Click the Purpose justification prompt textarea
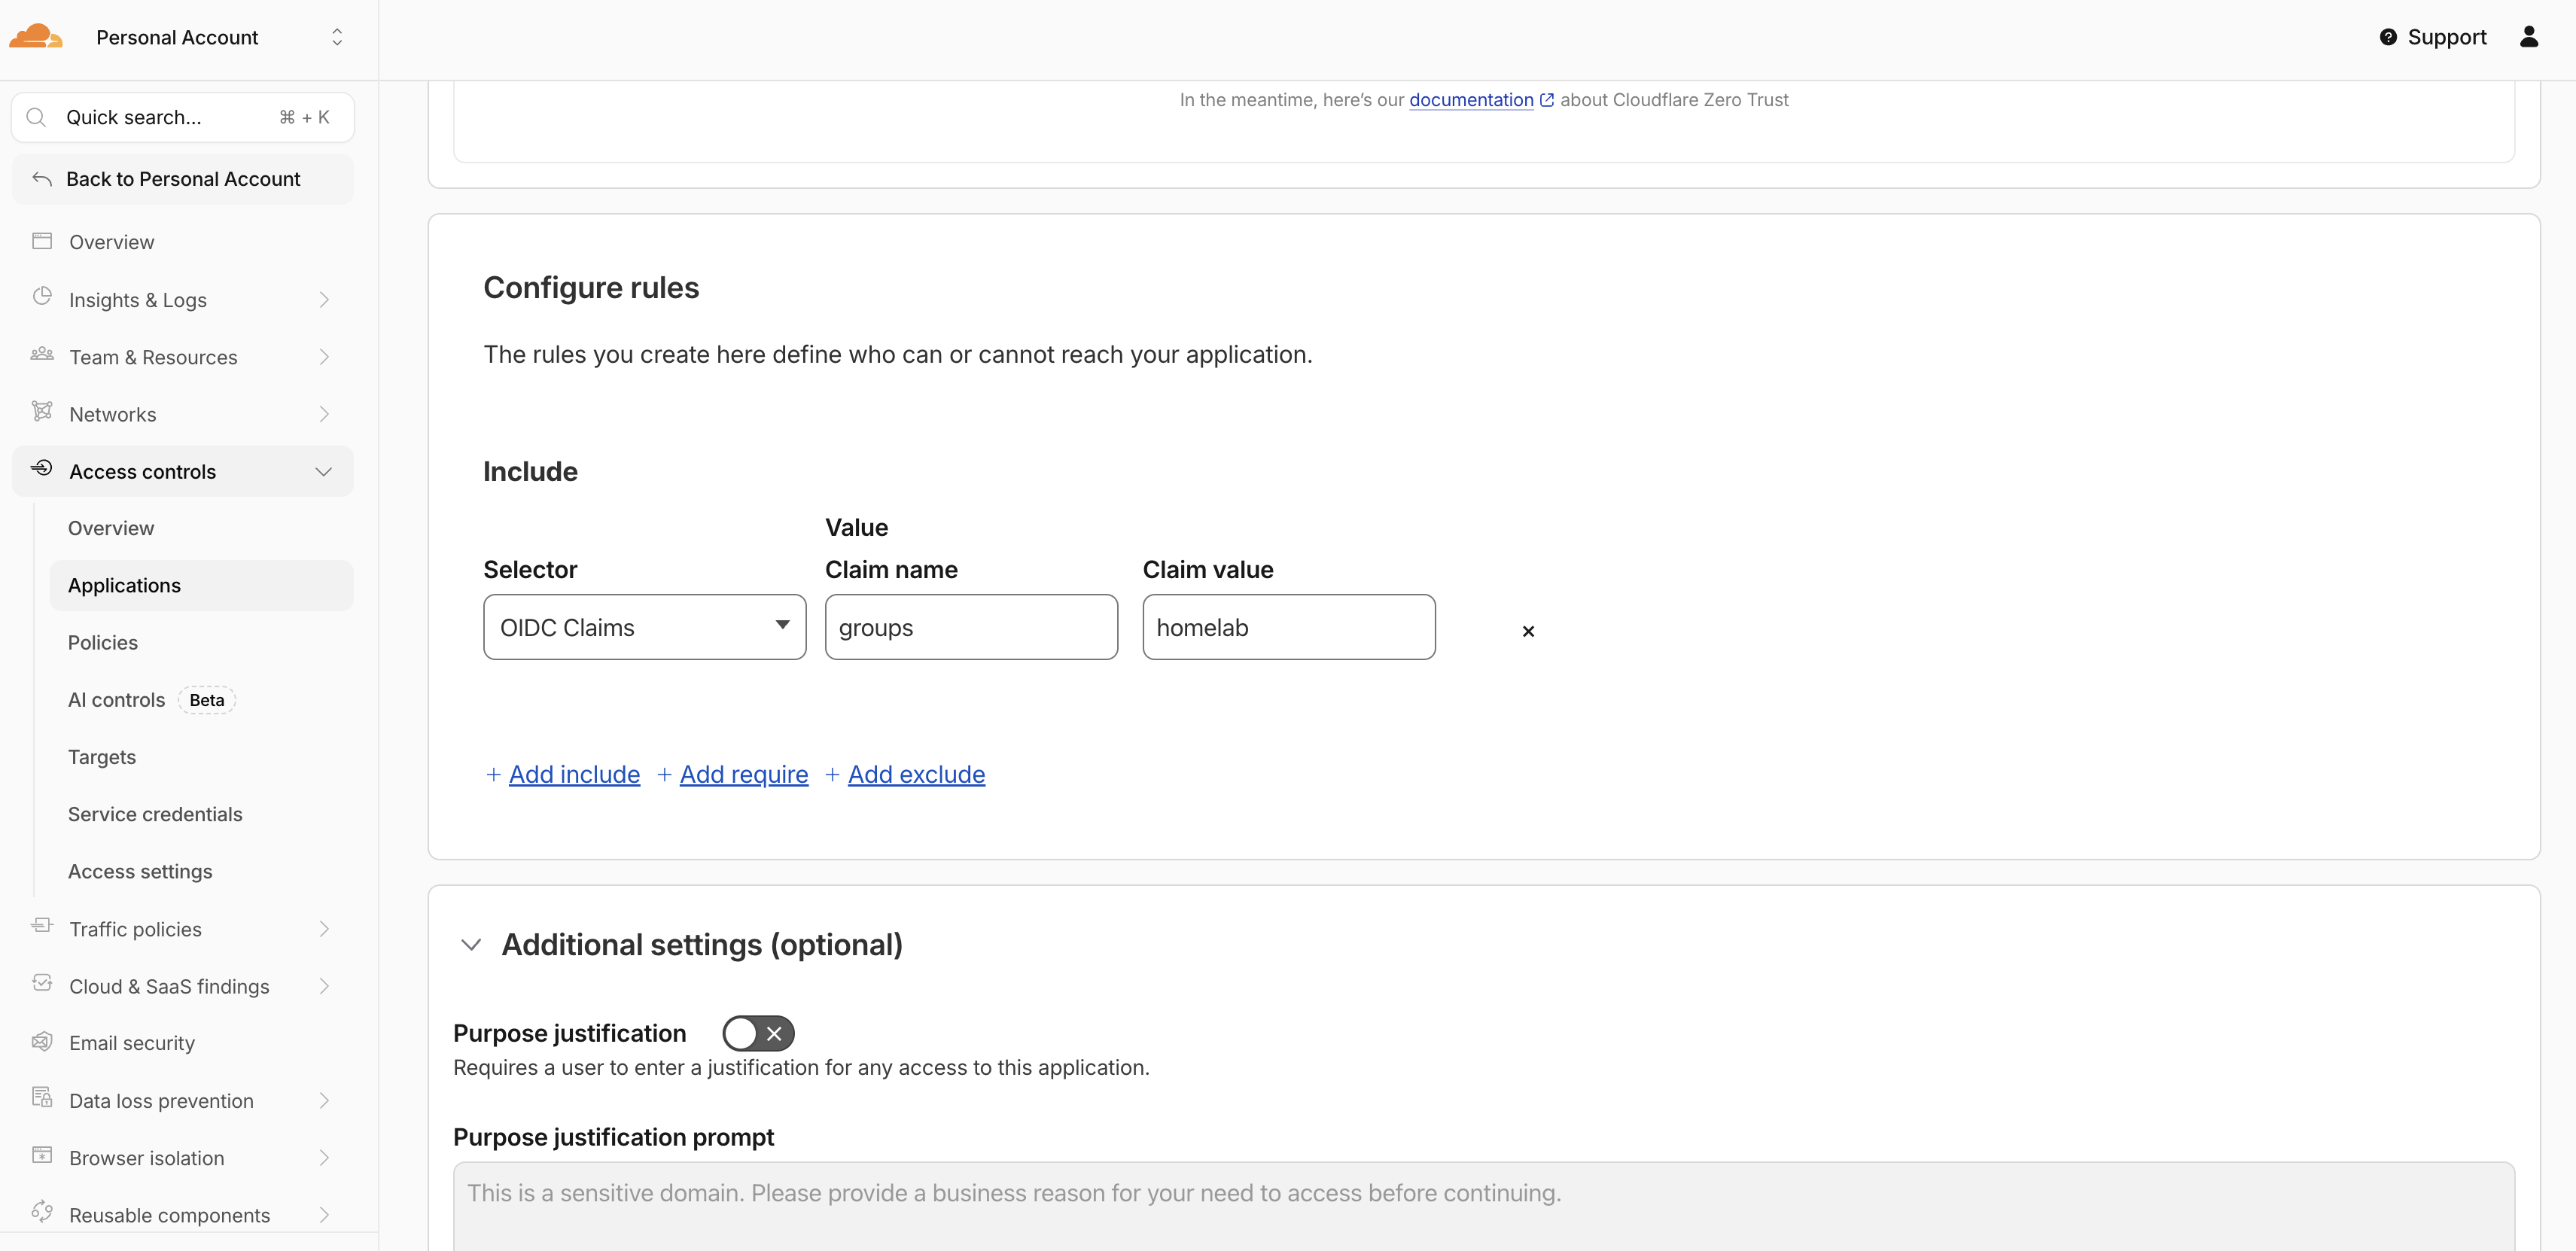 (1484, 1206)
